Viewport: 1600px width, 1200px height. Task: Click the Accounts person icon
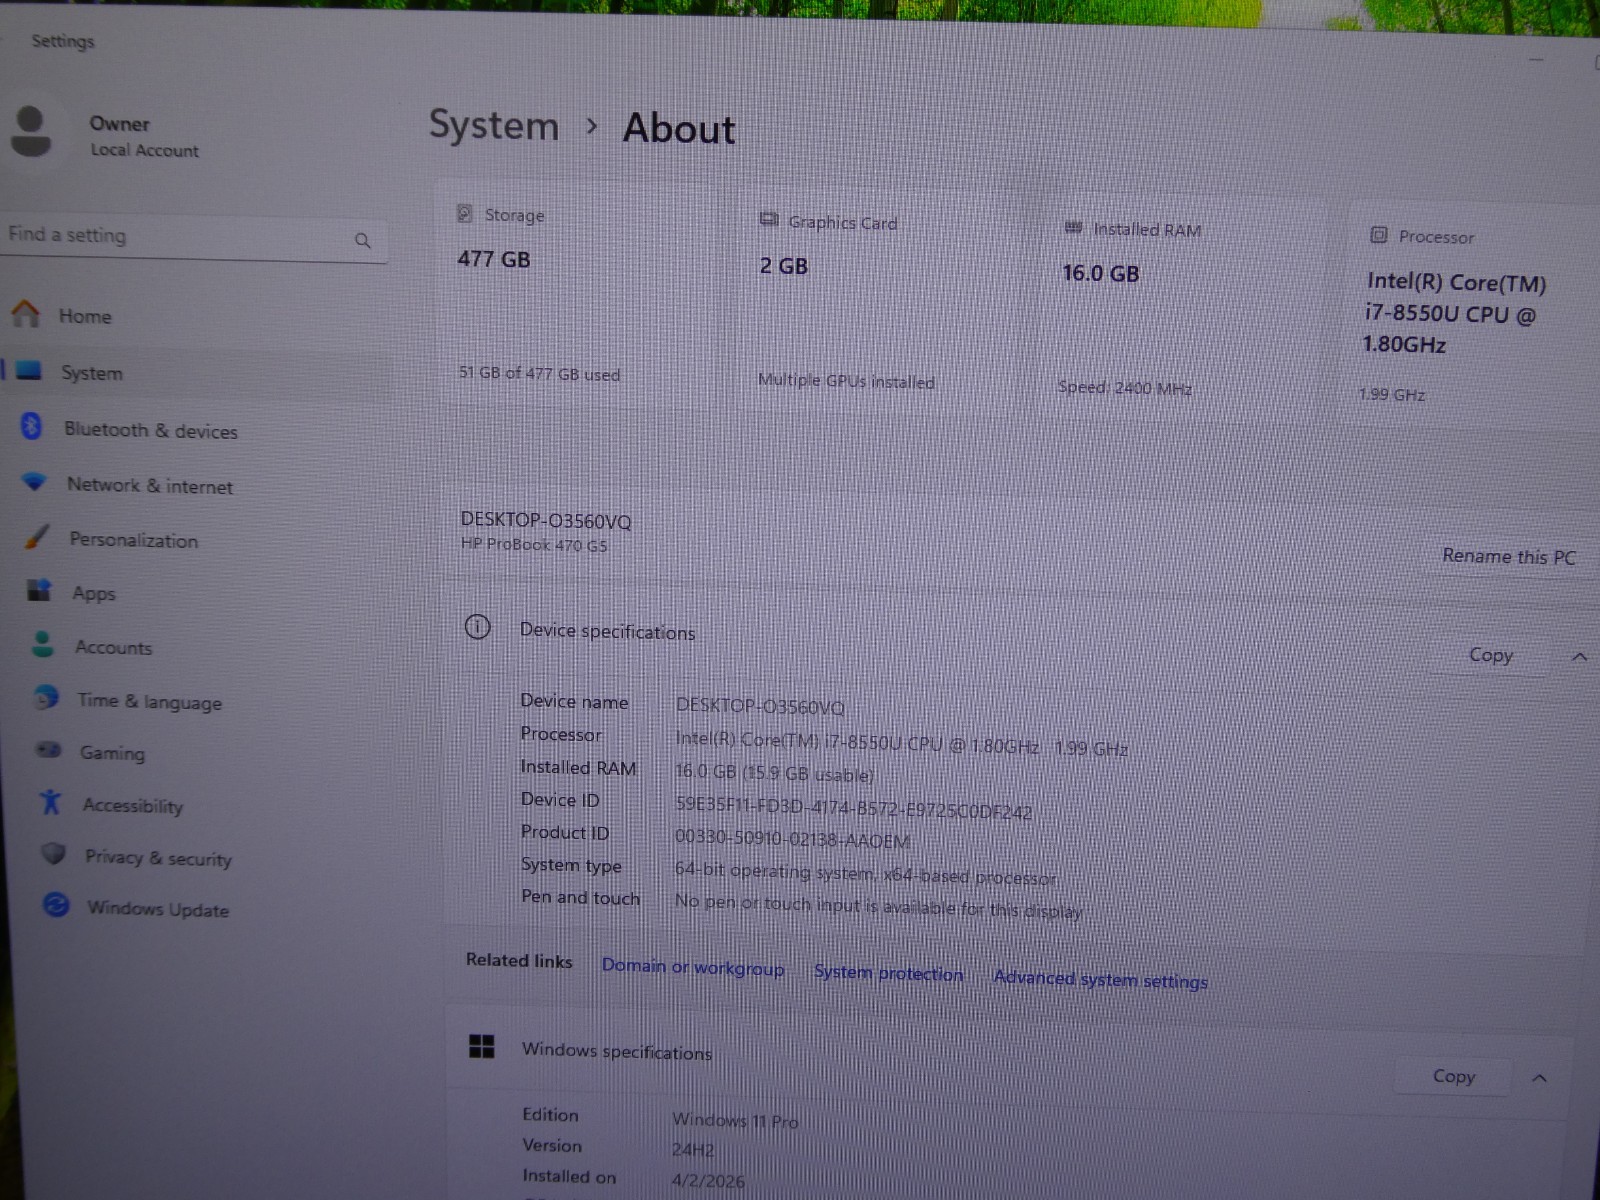[x=43, y=644]
